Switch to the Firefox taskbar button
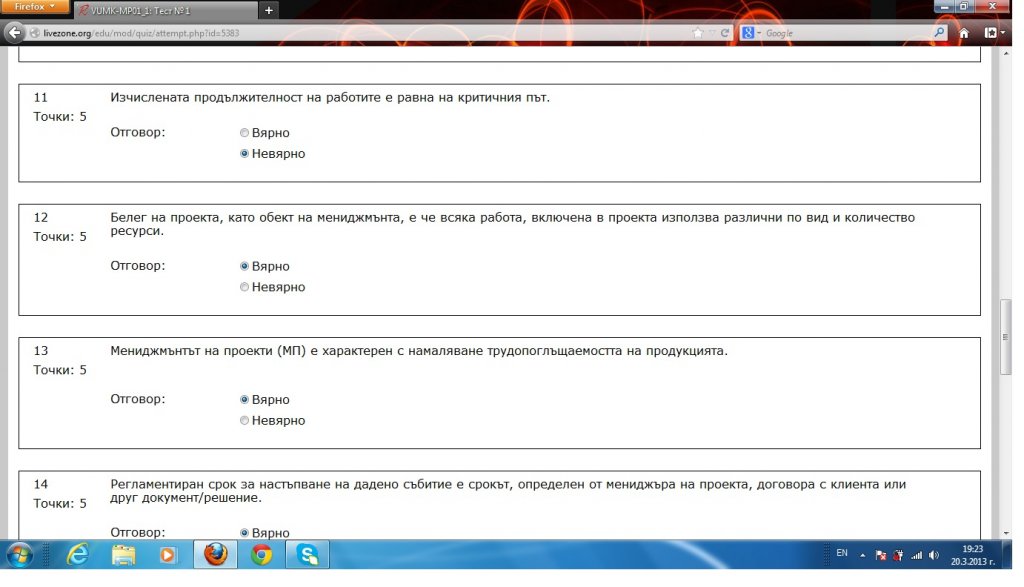This screenshot has width=1024, height=587. (x=216, y=554)
